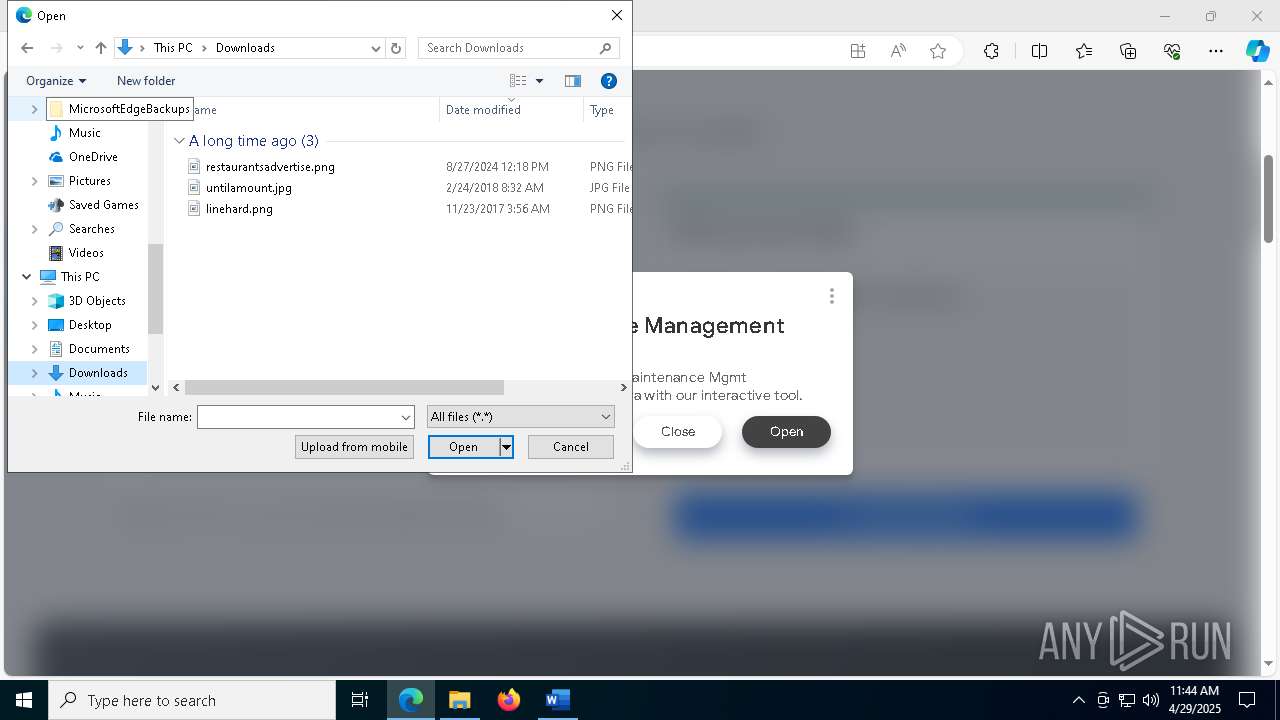1280x720 pixels.
Task: Expand the Pictures tree node
Action: tap(34, 181)
